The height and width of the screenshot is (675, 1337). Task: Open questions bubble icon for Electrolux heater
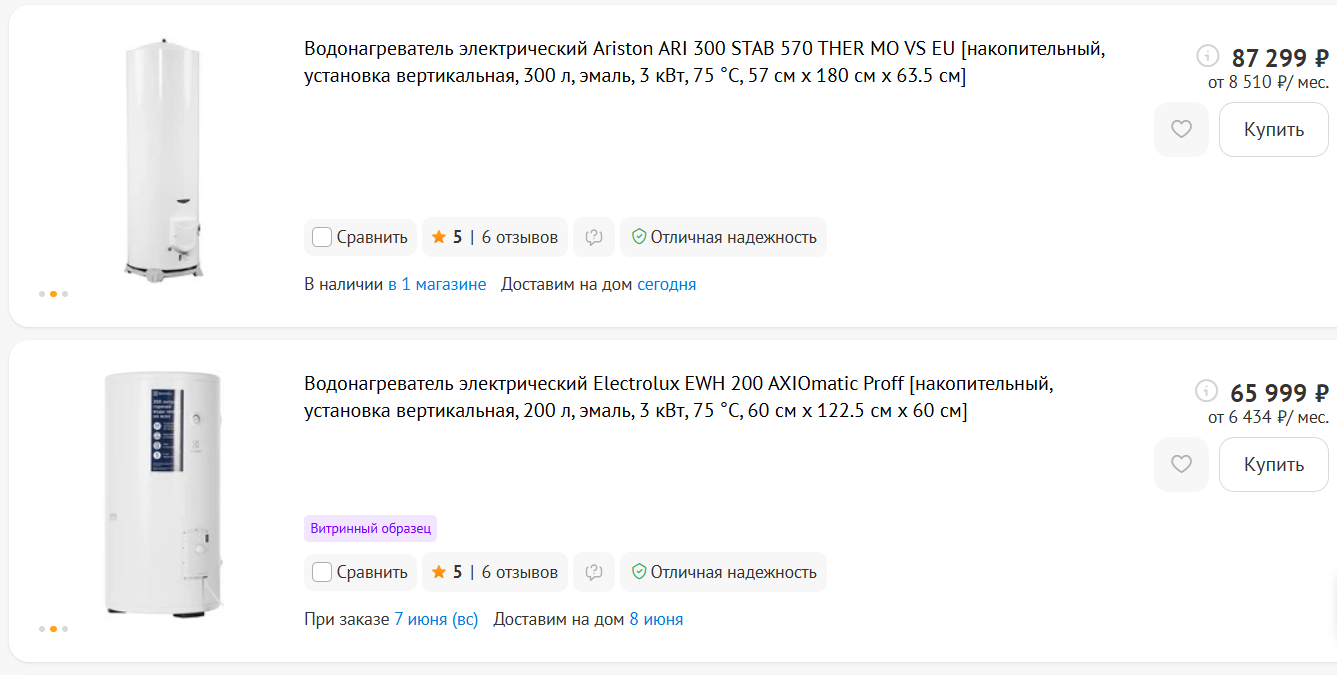point(594,572)
